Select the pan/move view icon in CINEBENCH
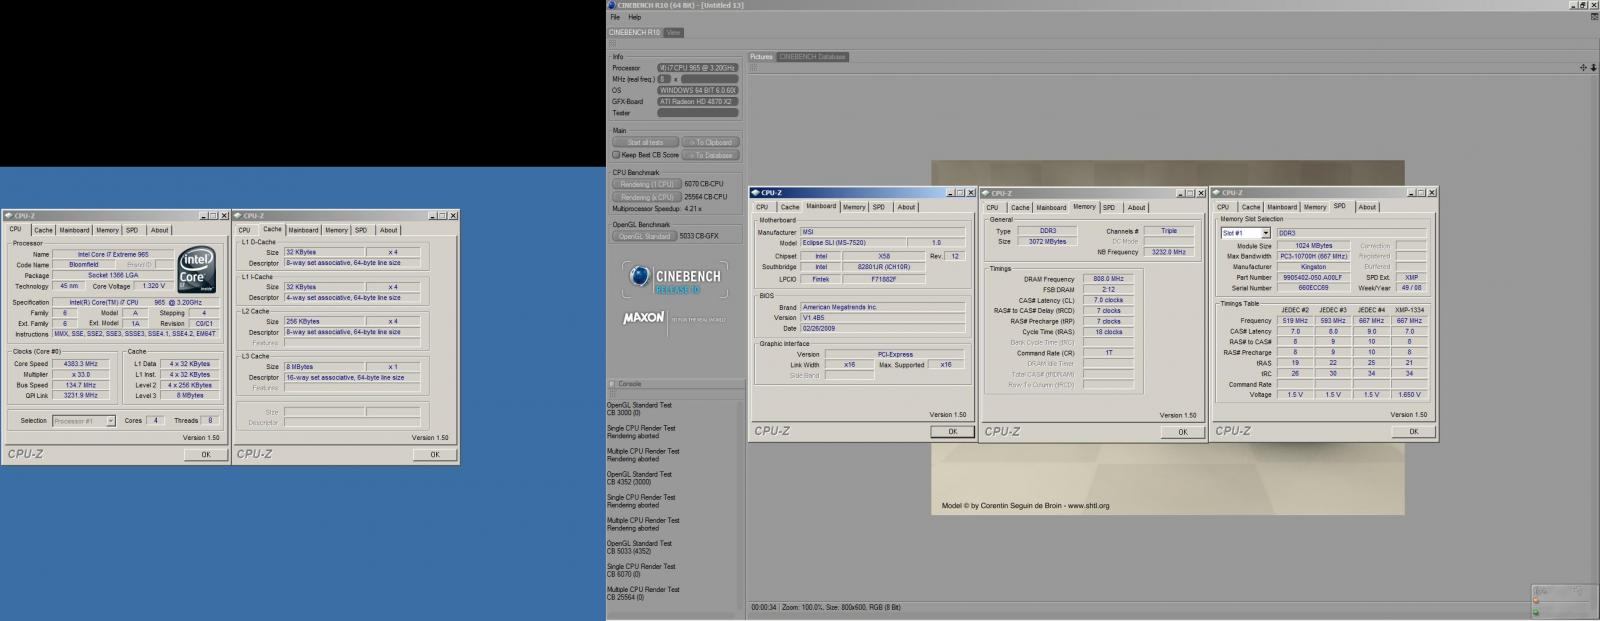This screenshot has height=621, width=1600. (x=1583, y=67)
